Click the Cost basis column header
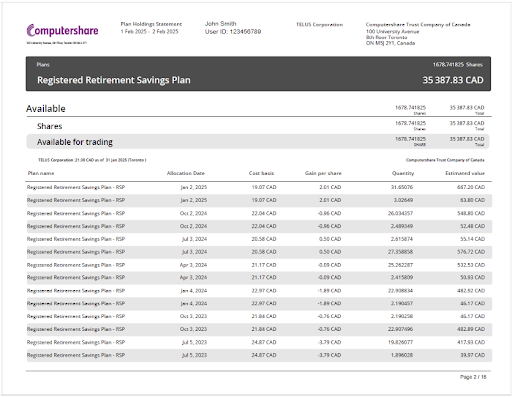Image resolution: width=512 pixels, height=397 pixels. pyautogui.click(x=261, y=173)
